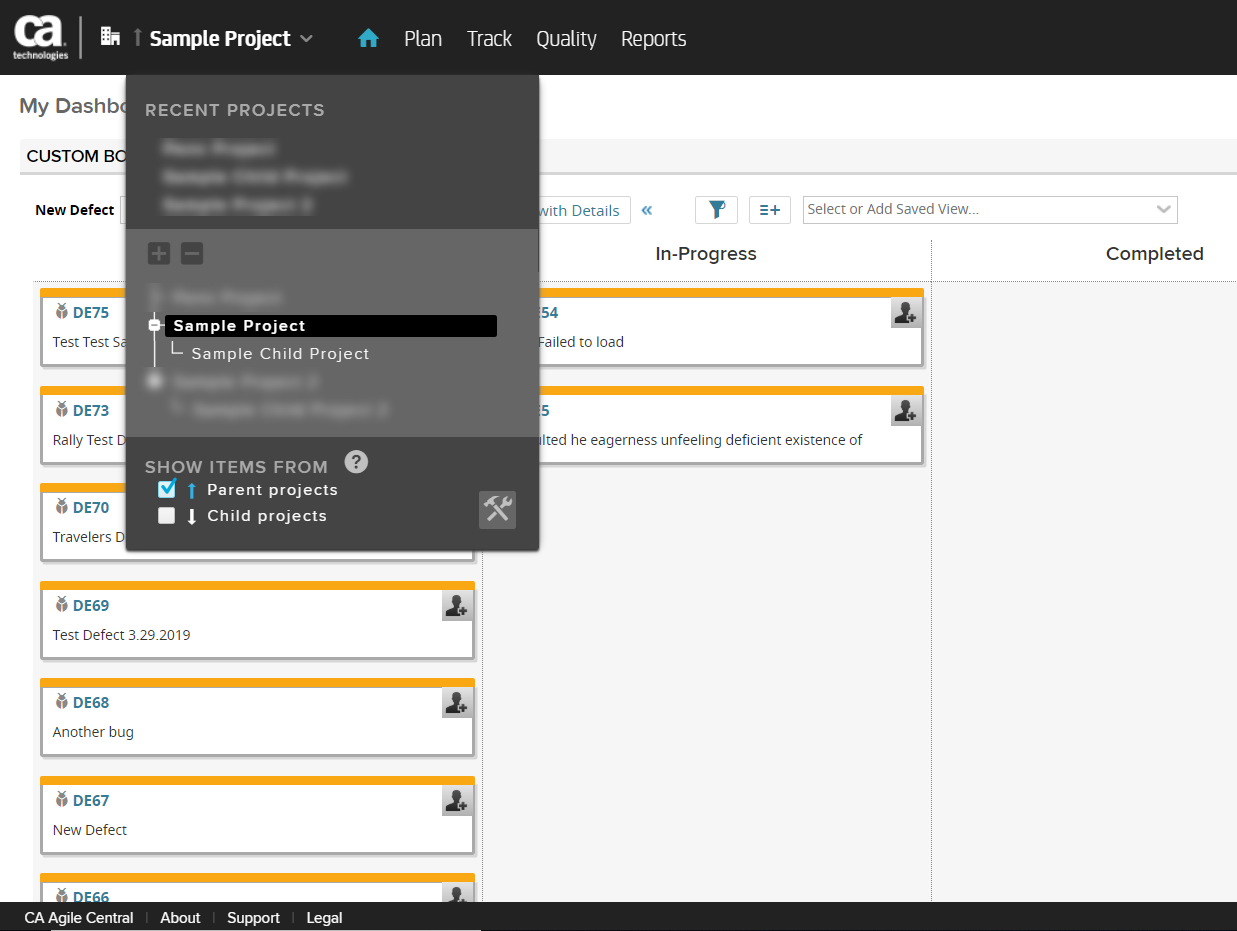Click the help question mark icon
1237x931 pixels.
[356, 462]
